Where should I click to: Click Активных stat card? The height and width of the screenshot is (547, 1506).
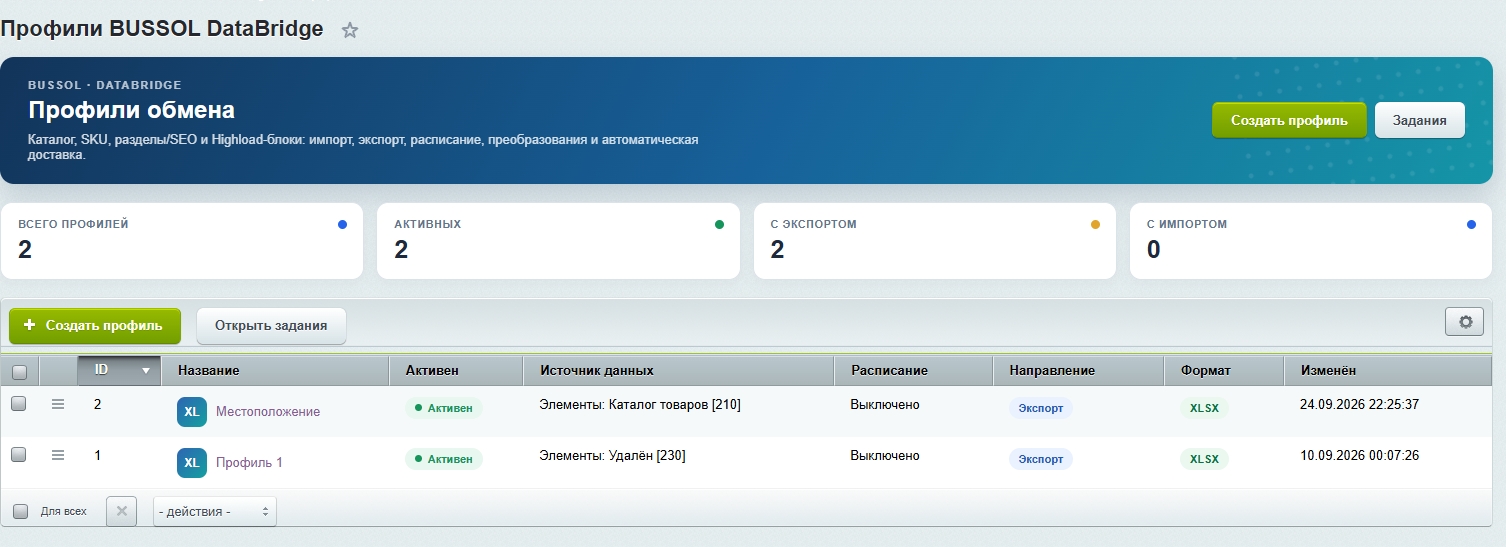tap(558, 241)
